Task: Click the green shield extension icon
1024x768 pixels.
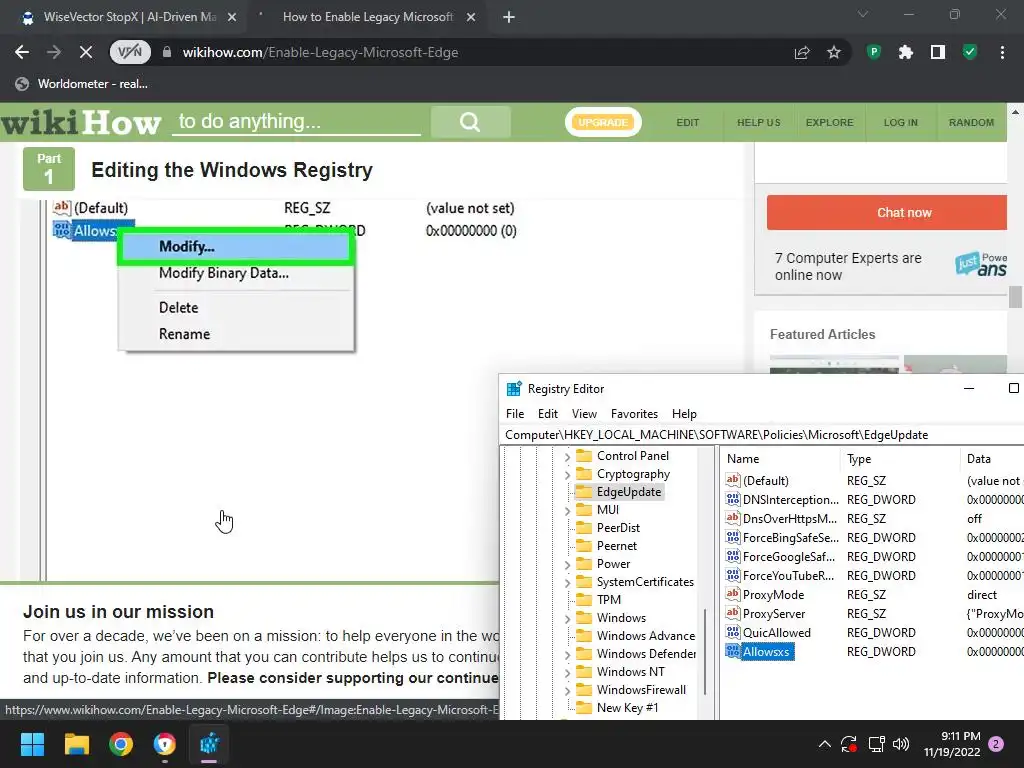Action: click(x=970, y=52)
